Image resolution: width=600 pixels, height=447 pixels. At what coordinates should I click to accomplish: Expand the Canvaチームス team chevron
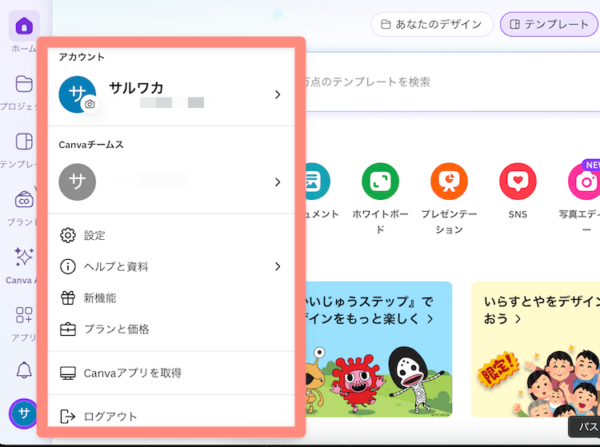(x=278, y=182)
